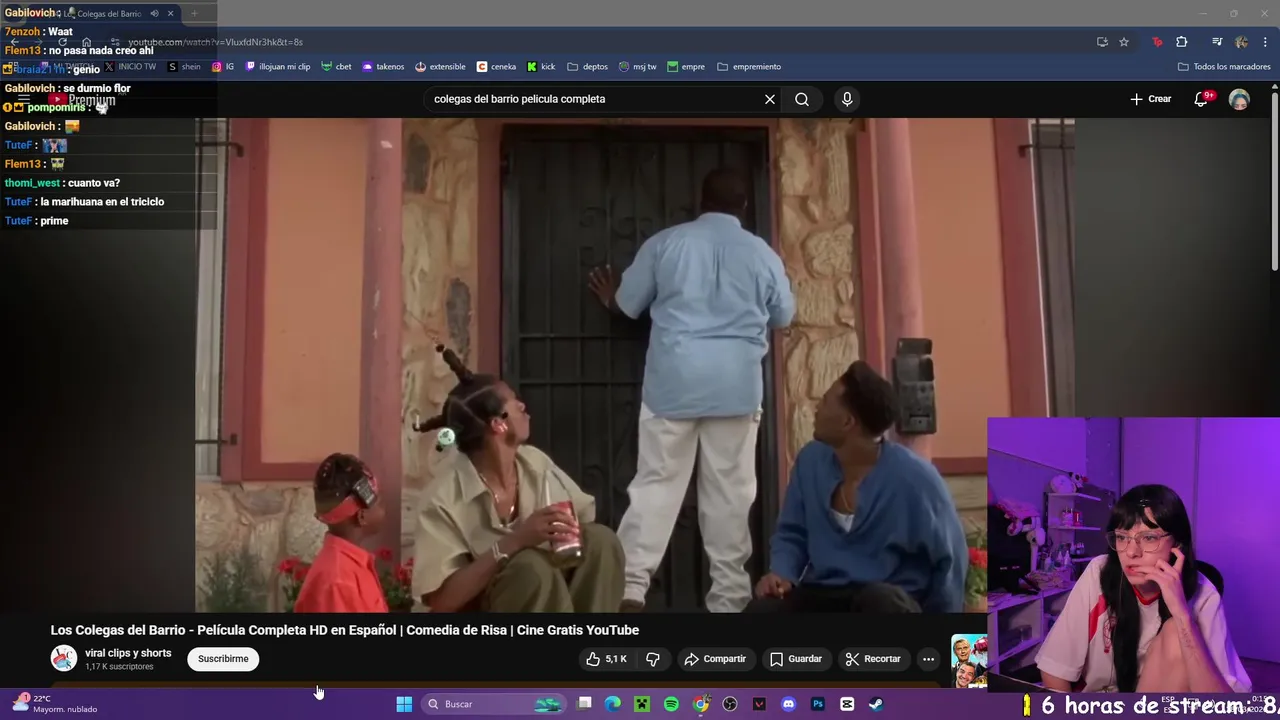Click the suggested video thumbnail beside actions
1280x720 pixels.
[x=968, y=661]
